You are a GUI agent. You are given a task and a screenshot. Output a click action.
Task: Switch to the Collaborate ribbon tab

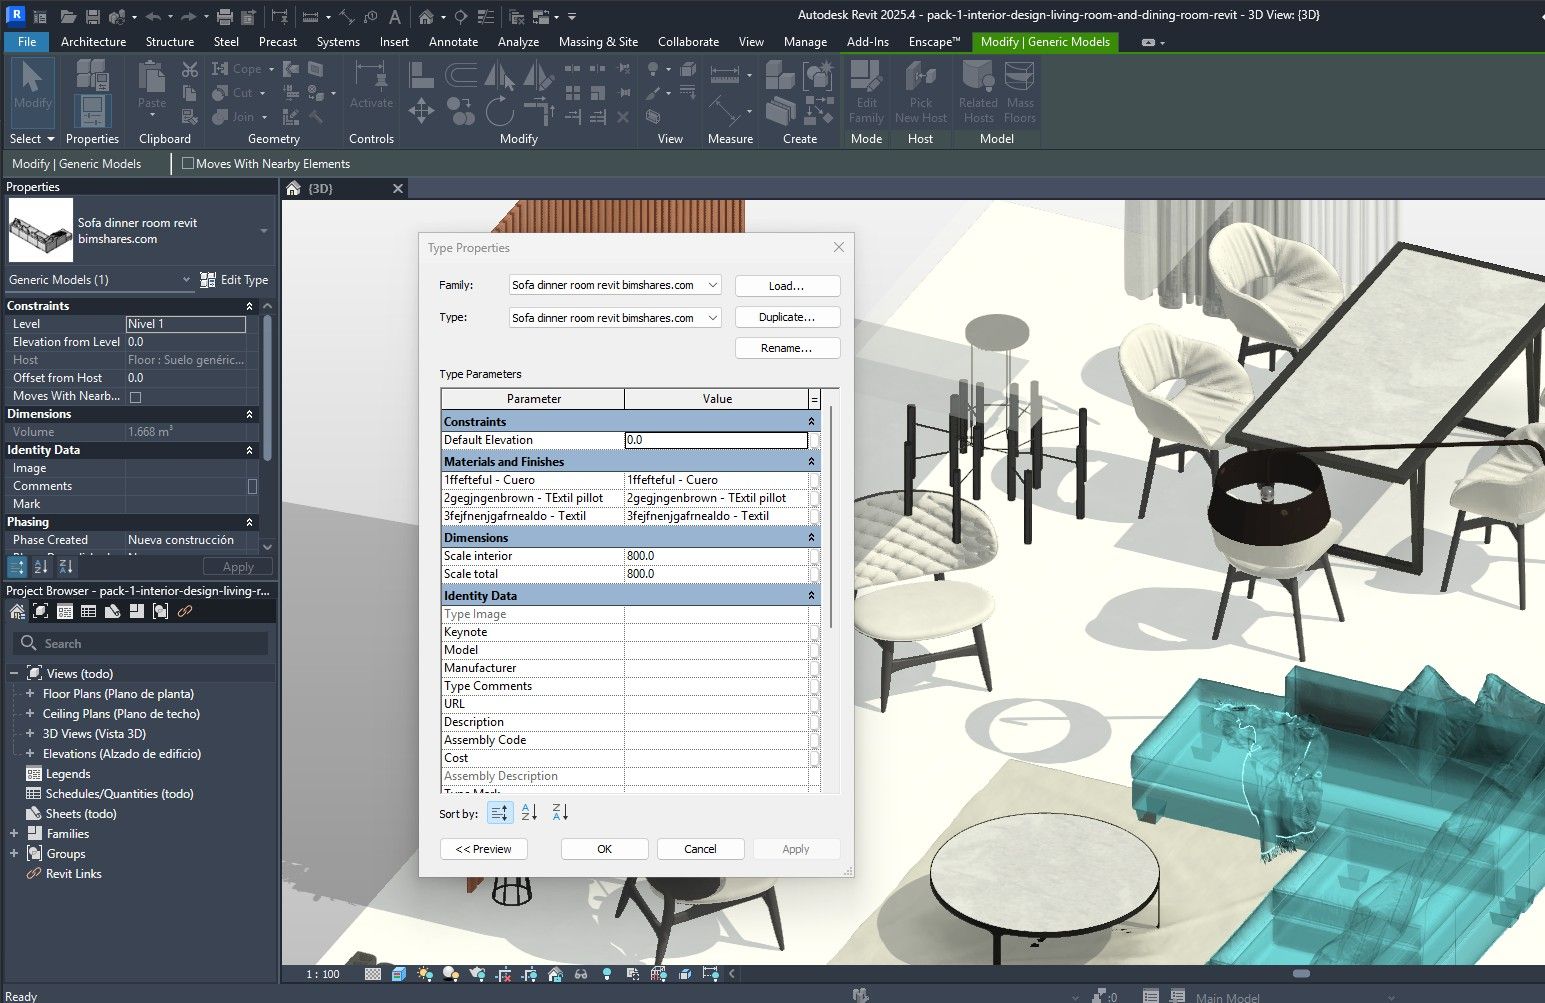[x=688, y=42]
